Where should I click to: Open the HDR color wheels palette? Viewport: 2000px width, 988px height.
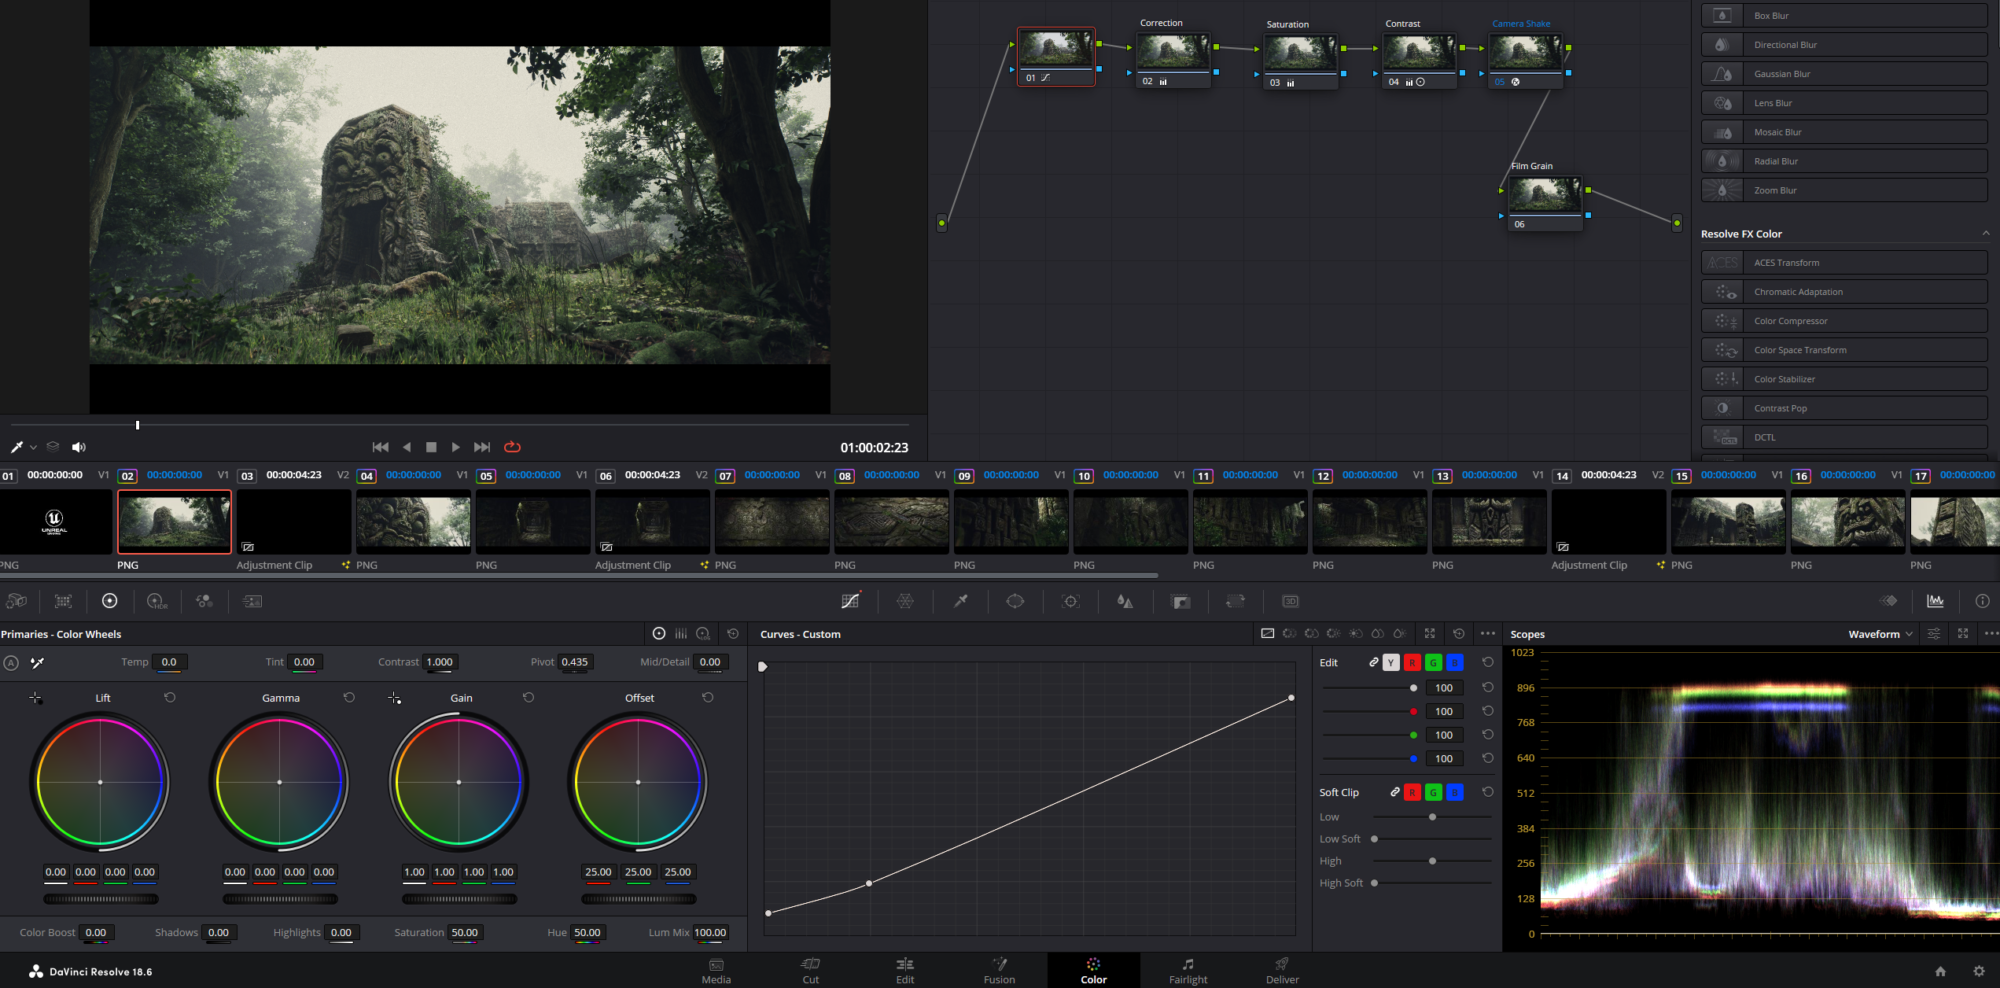[157, 601]
